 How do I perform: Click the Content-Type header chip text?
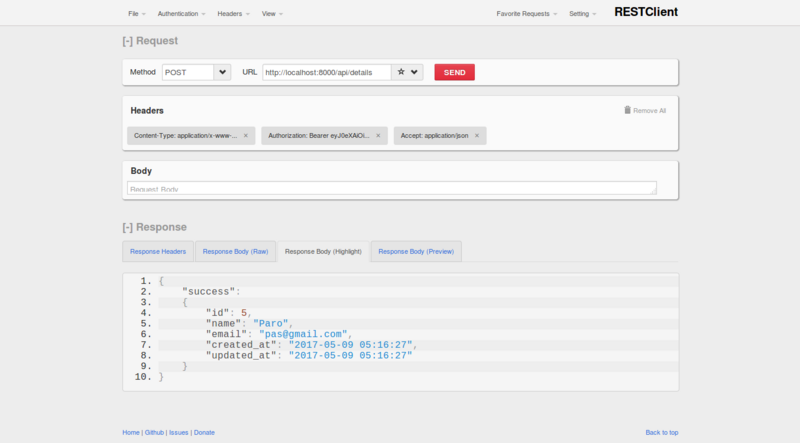click(x=185, y=136)
